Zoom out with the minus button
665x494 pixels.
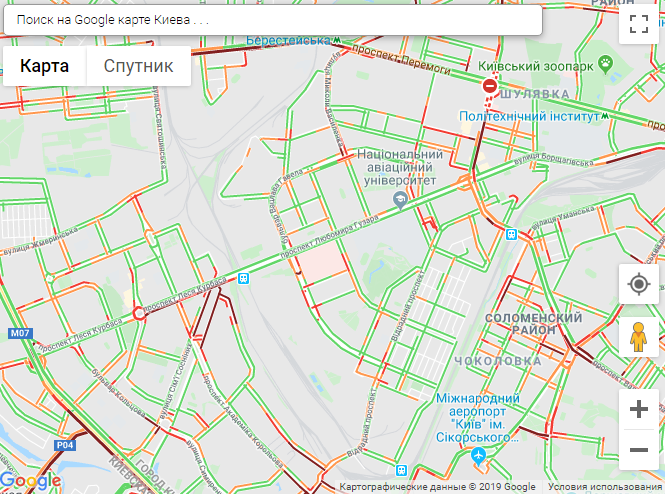pyautogui.click(x=639, y=449)
